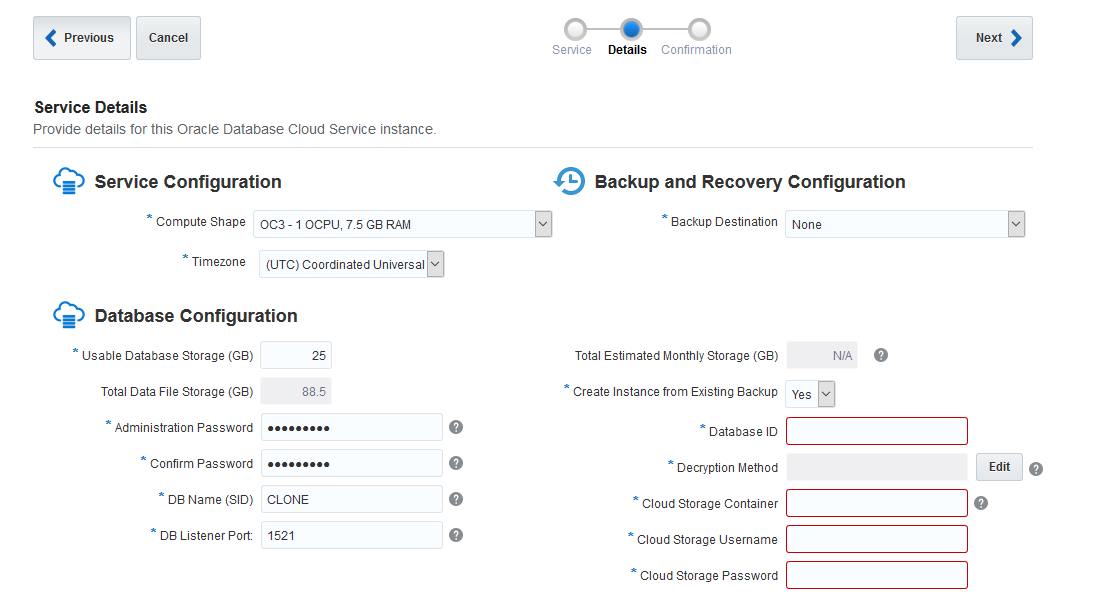
Task: Open the Backup Destination dropdown
Action: [x=1016, y=224]
